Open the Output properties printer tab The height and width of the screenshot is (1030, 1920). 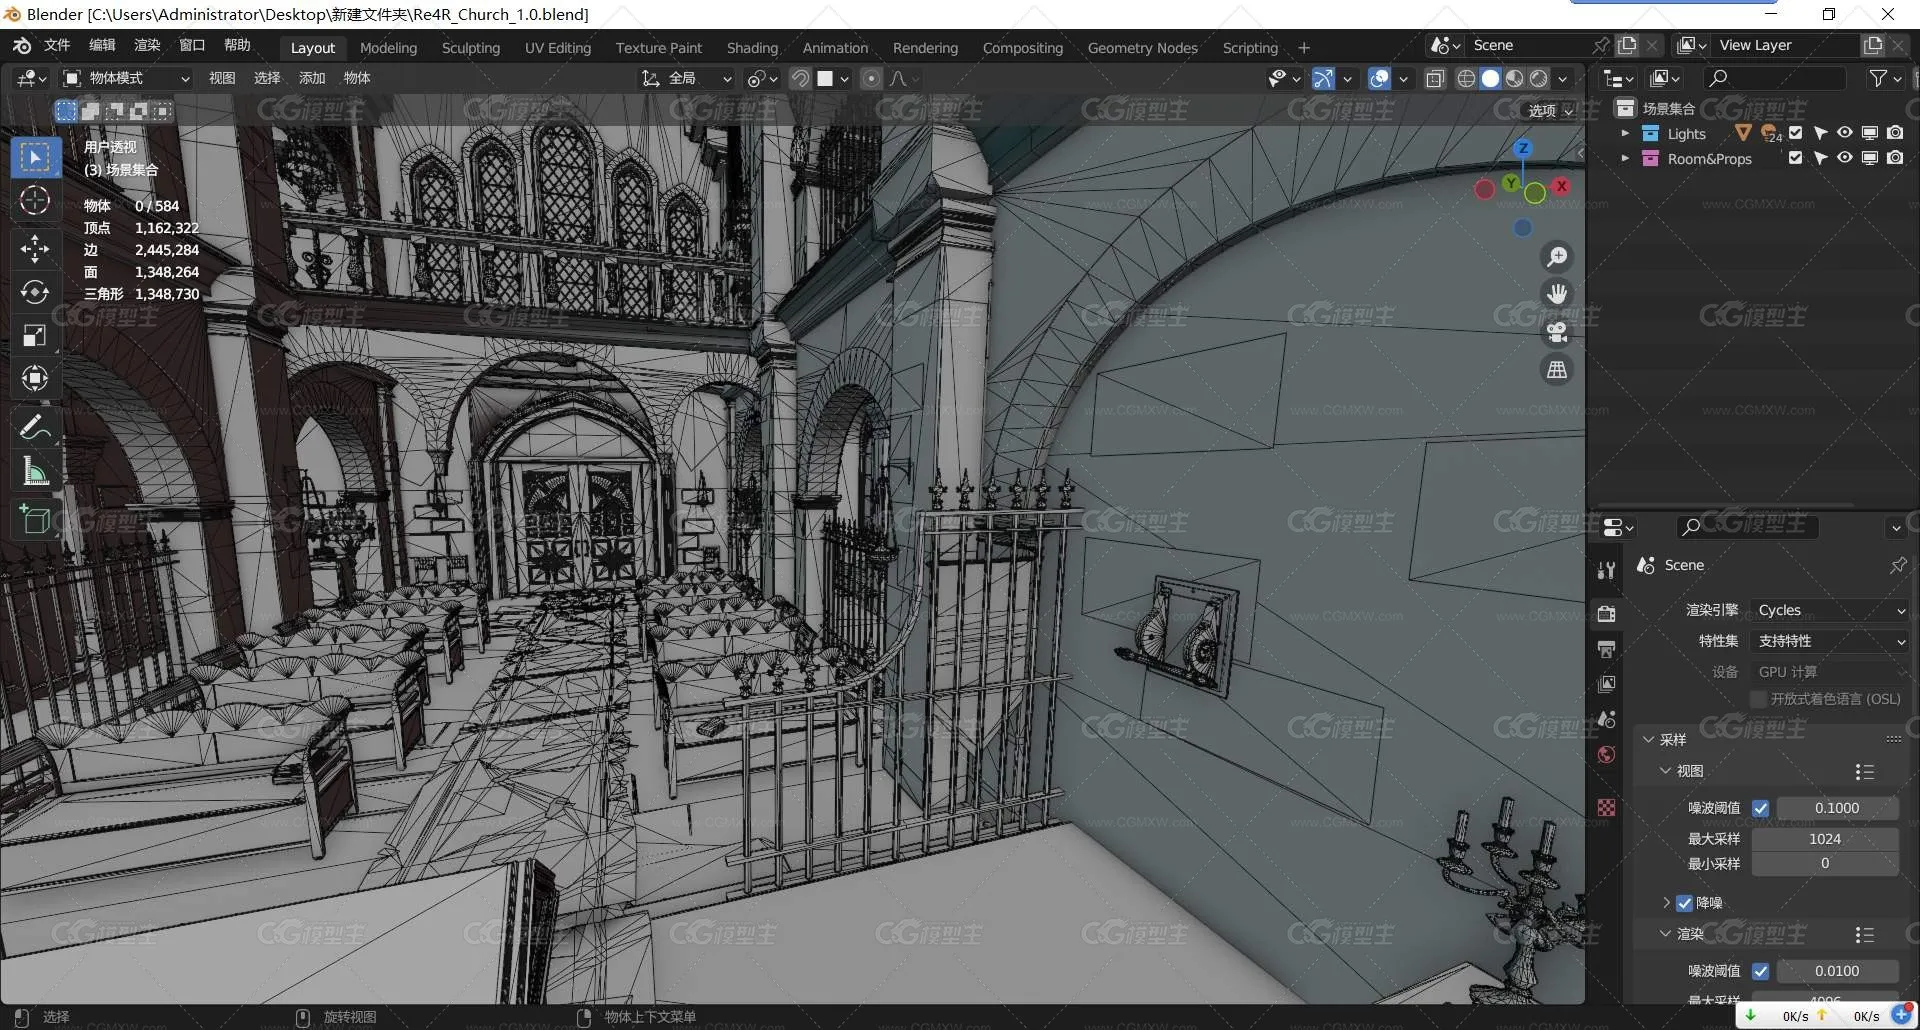(x=1607, y=649)
